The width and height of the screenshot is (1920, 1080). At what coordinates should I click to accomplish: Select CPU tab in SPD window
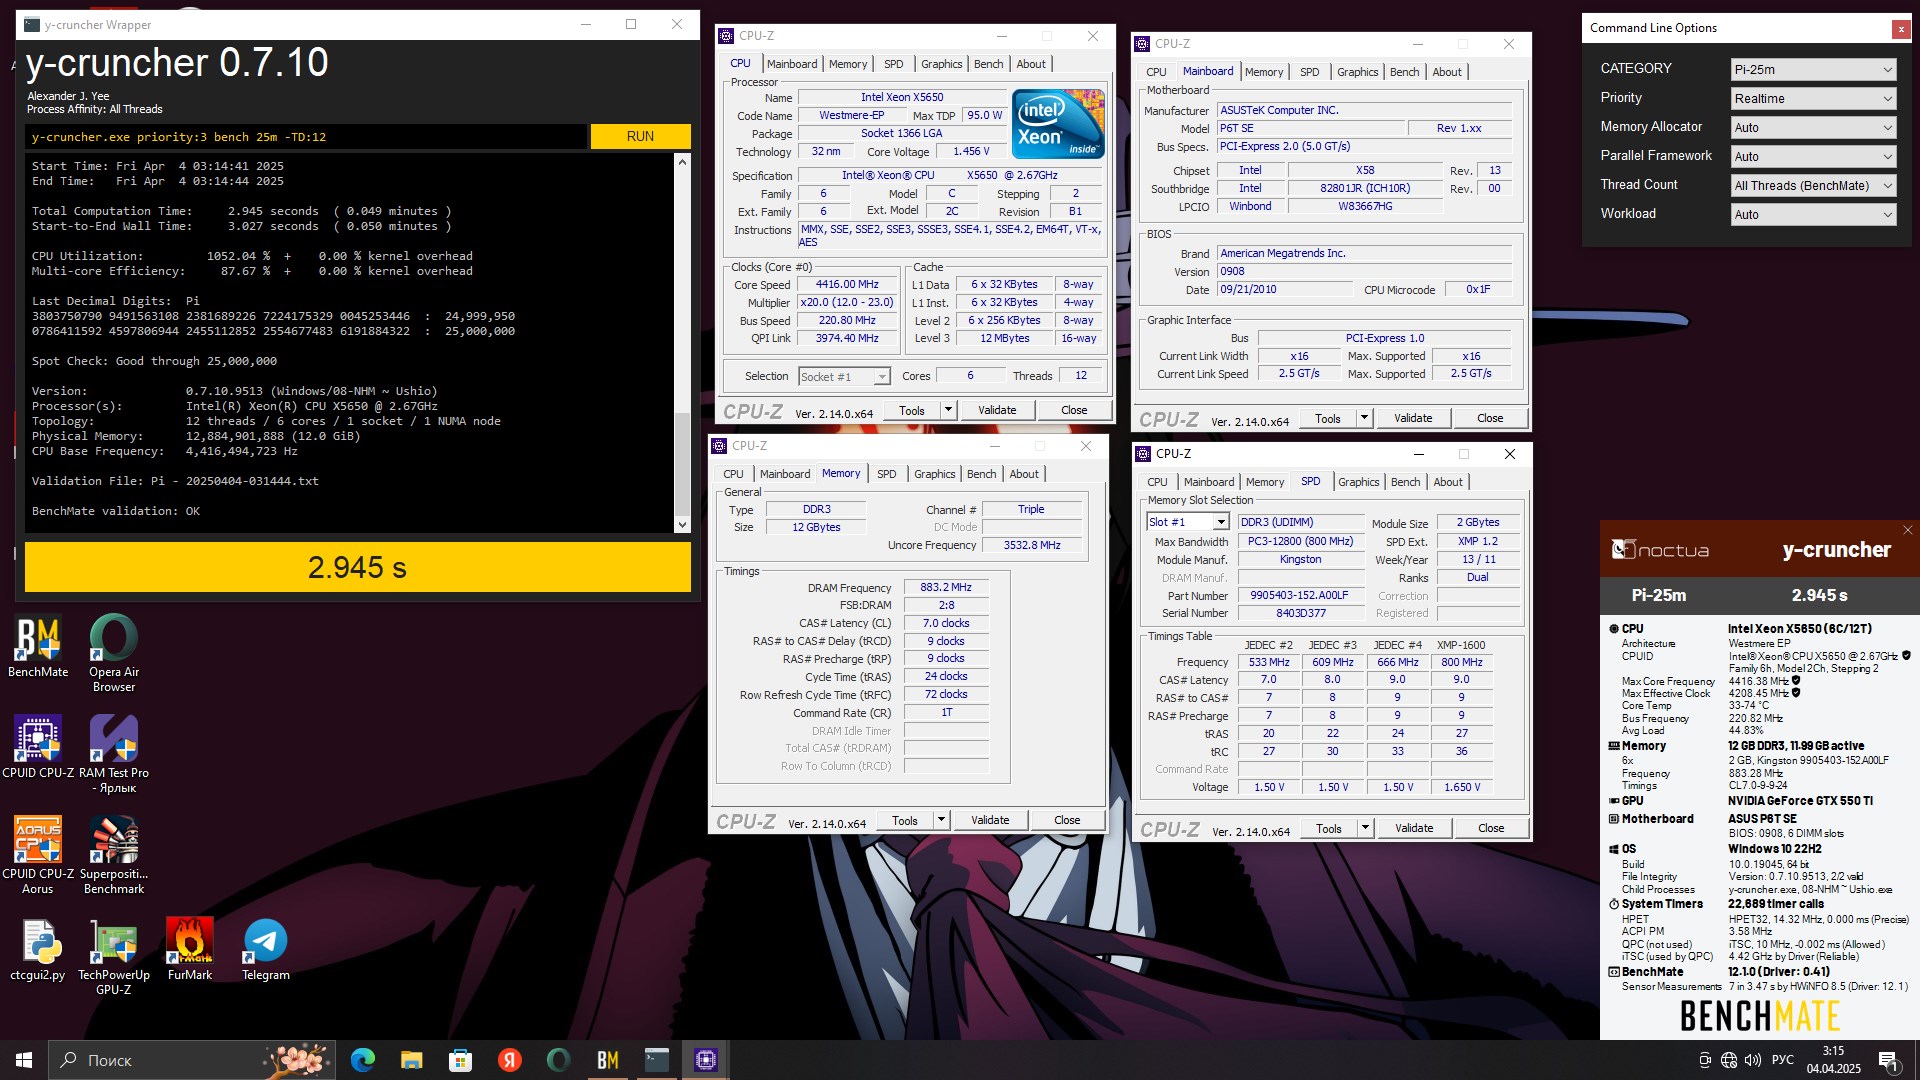[x=1157, y=482]
